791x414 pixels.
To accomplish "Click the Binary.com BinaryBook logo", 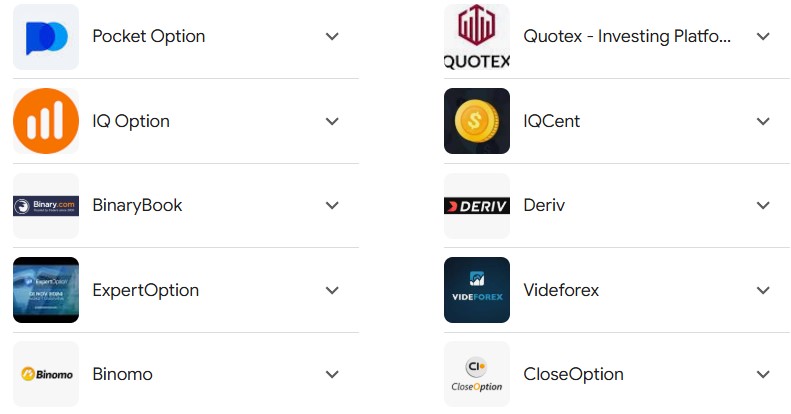I will (46, 206).
